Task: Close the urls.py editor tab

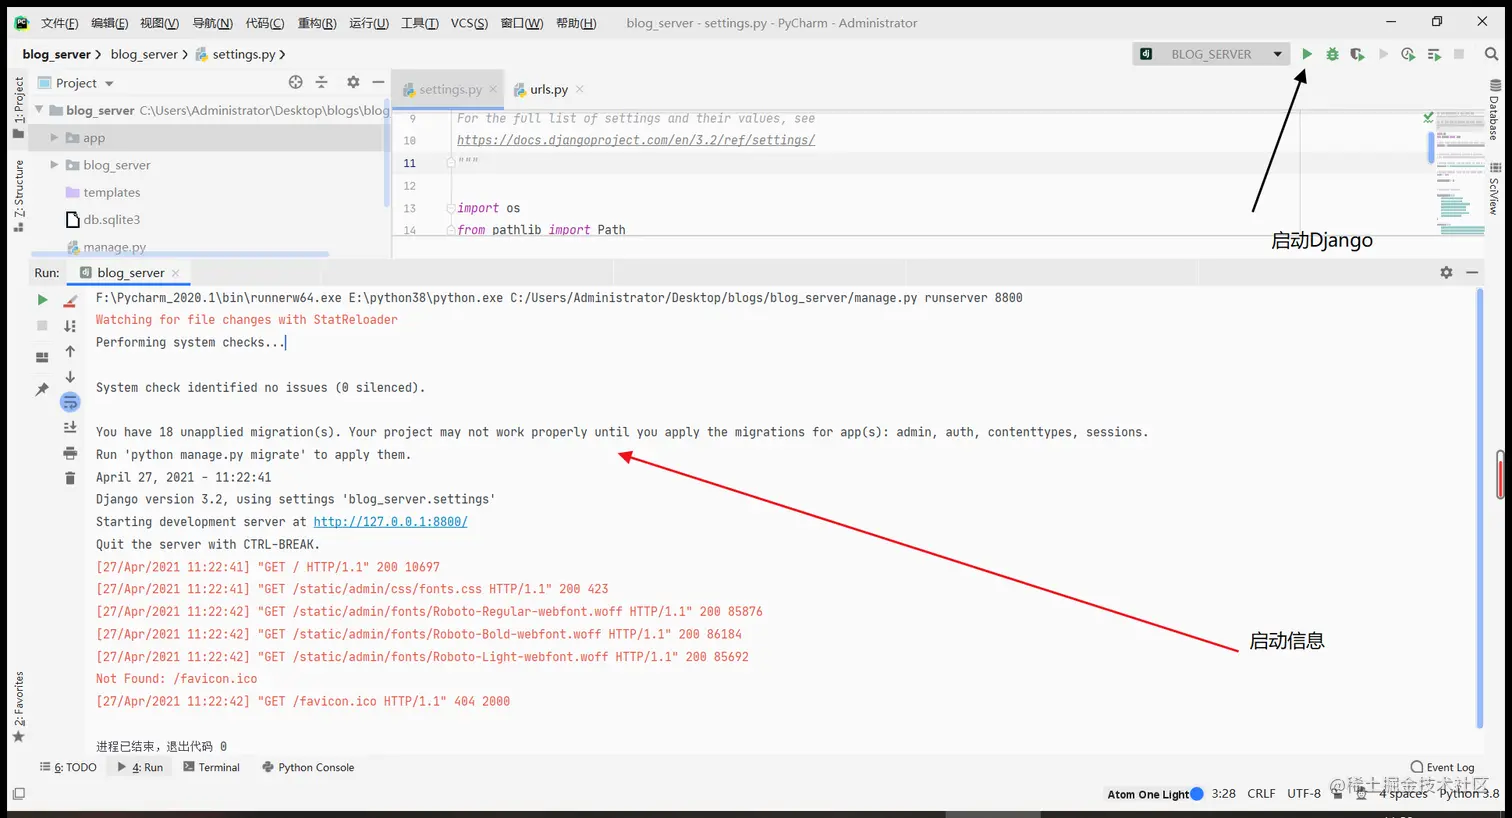Action: coord(580,89)
